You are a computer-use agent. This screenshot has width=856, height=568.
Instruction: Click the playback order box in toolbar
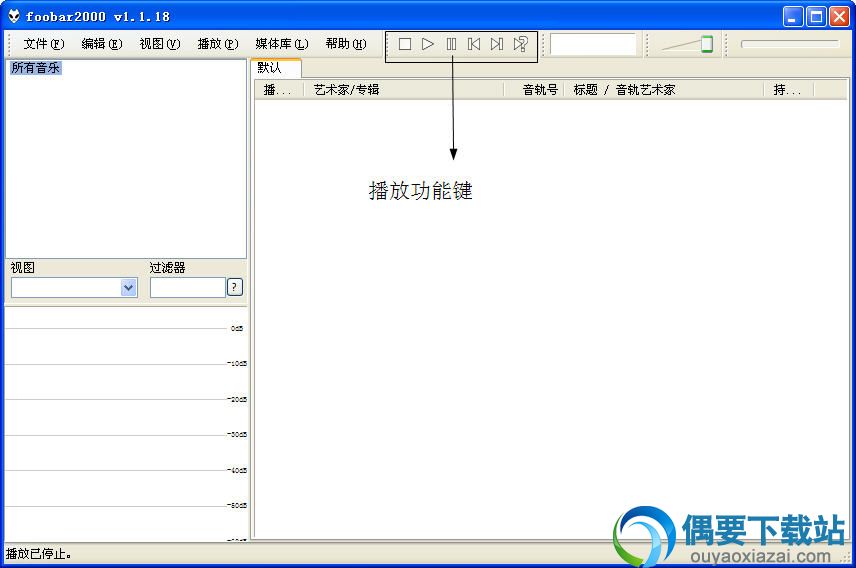593,44
